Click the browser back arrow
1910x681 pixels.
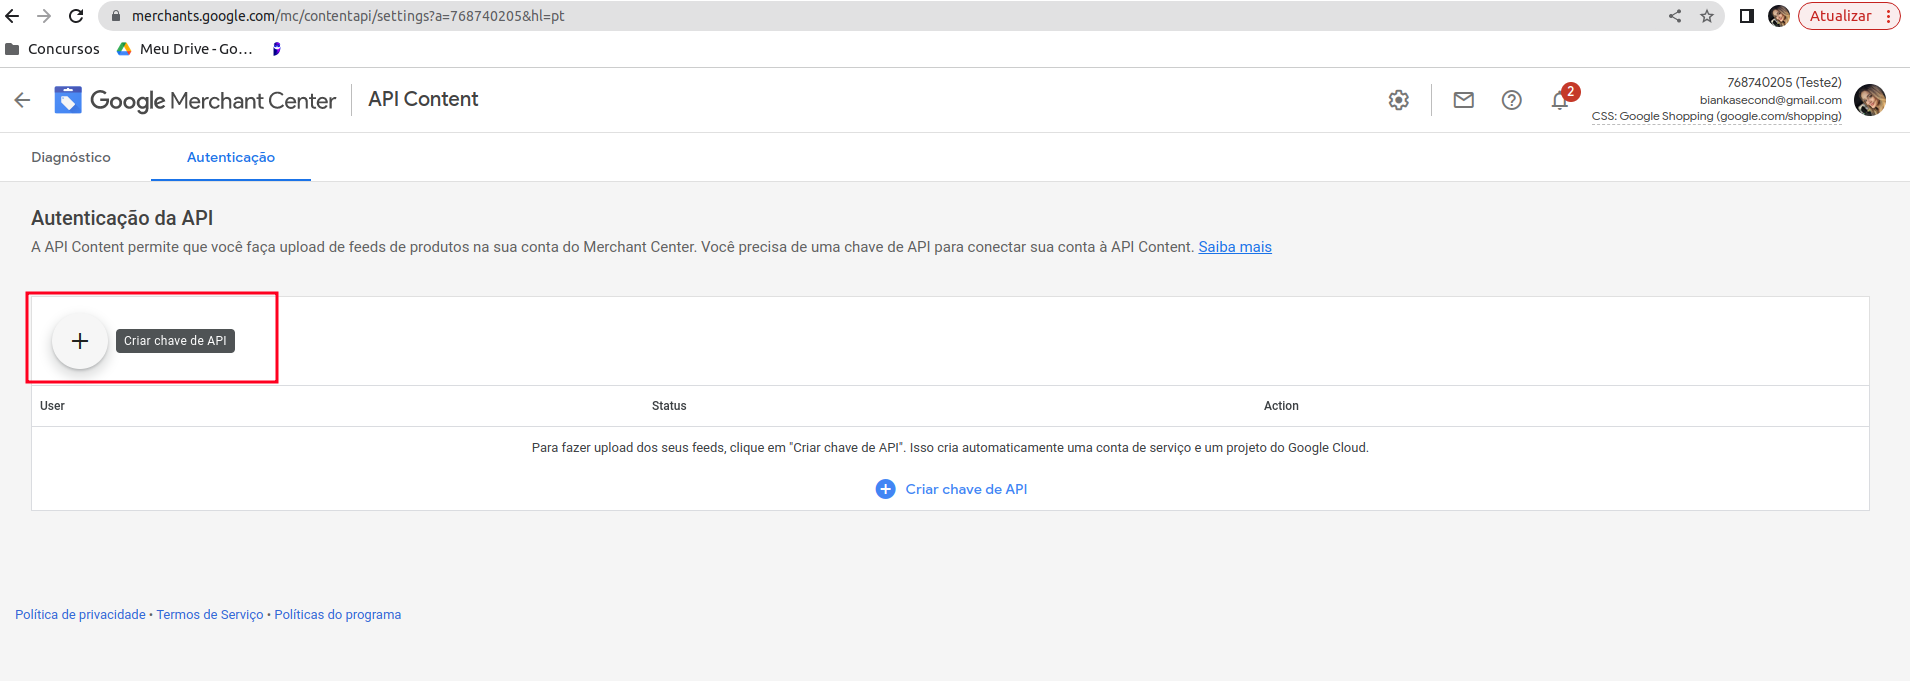coord(13,16)
